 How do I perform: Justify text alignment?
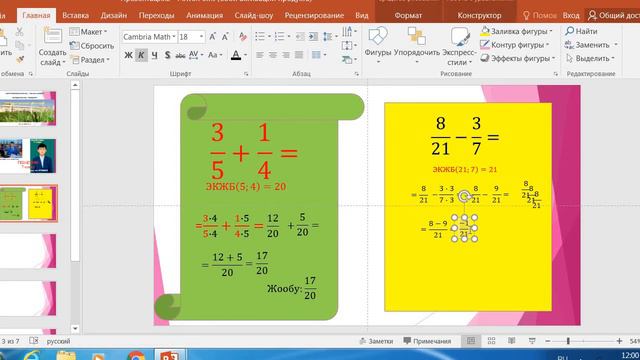pyautogui.click(x=299, y=55)
